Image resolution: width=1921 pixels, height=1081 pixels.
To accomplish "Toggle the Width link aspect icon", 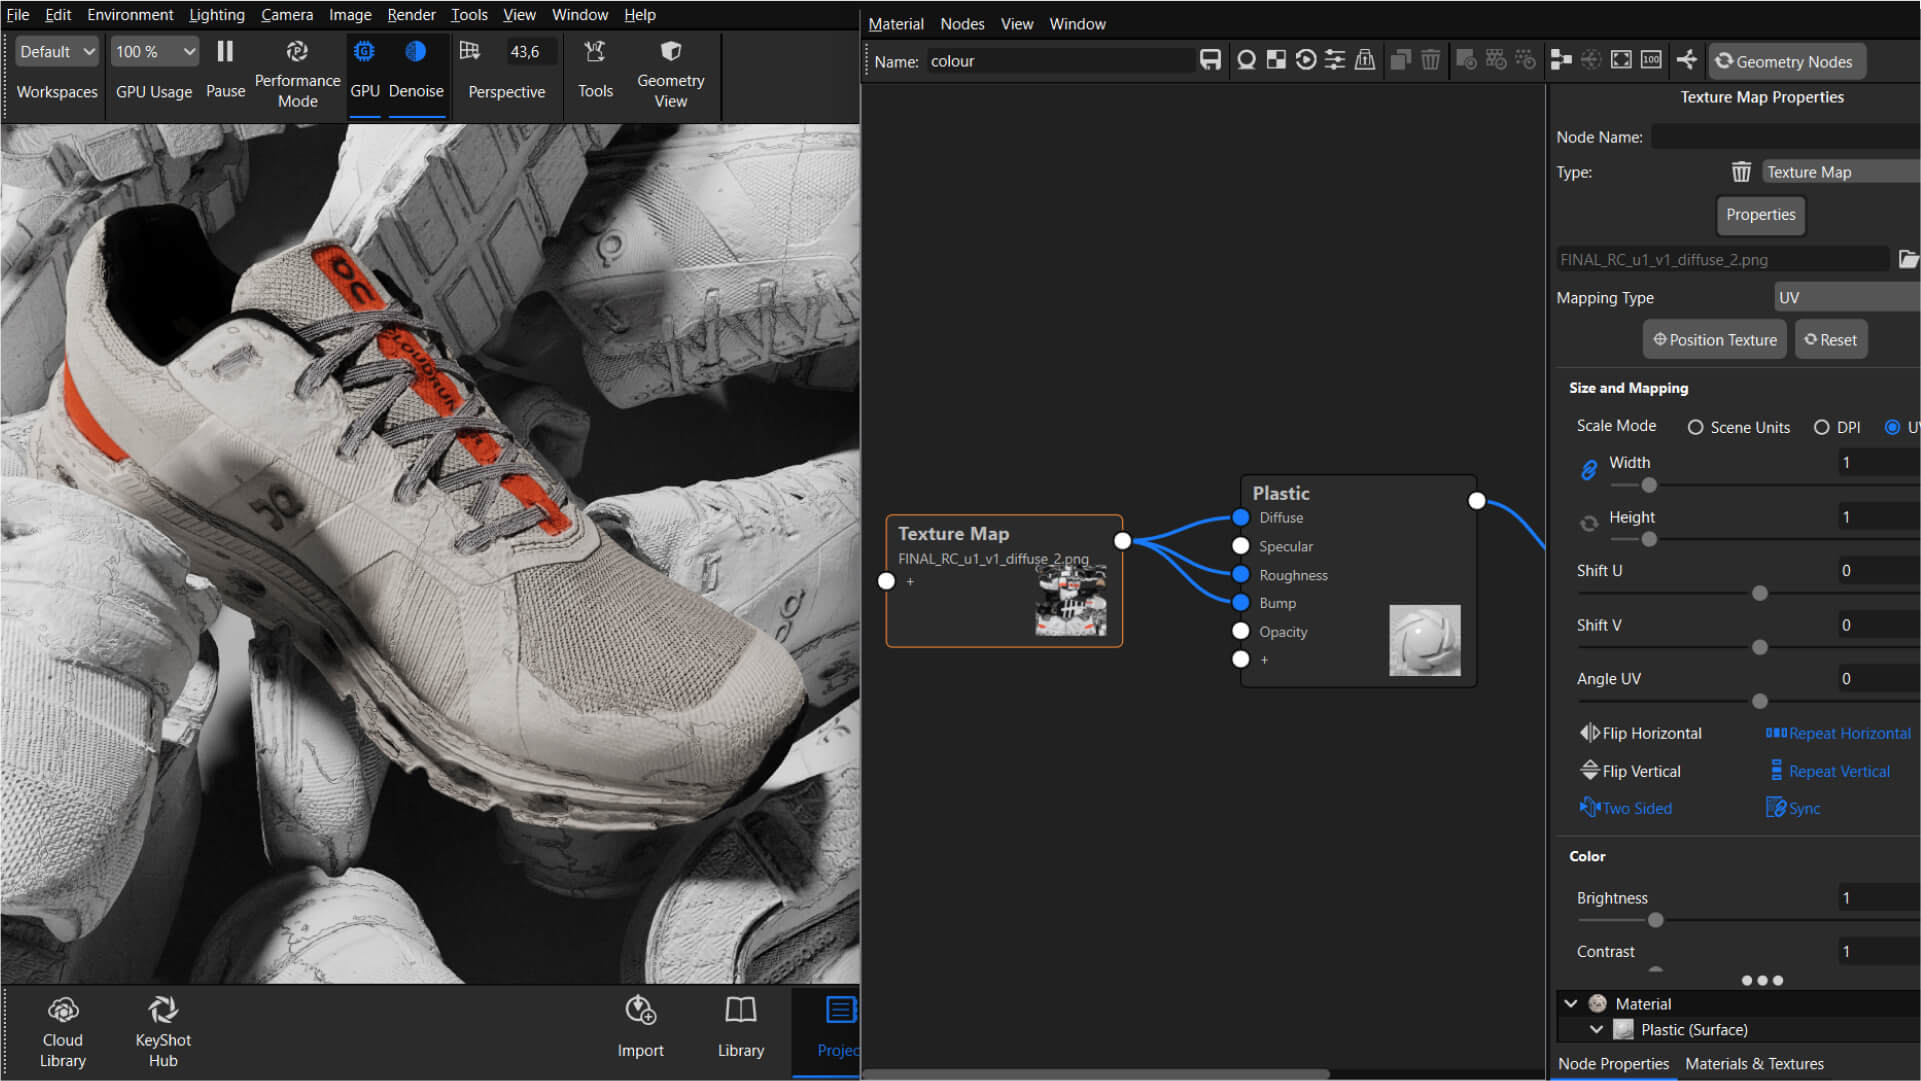I will [1589, 470].
